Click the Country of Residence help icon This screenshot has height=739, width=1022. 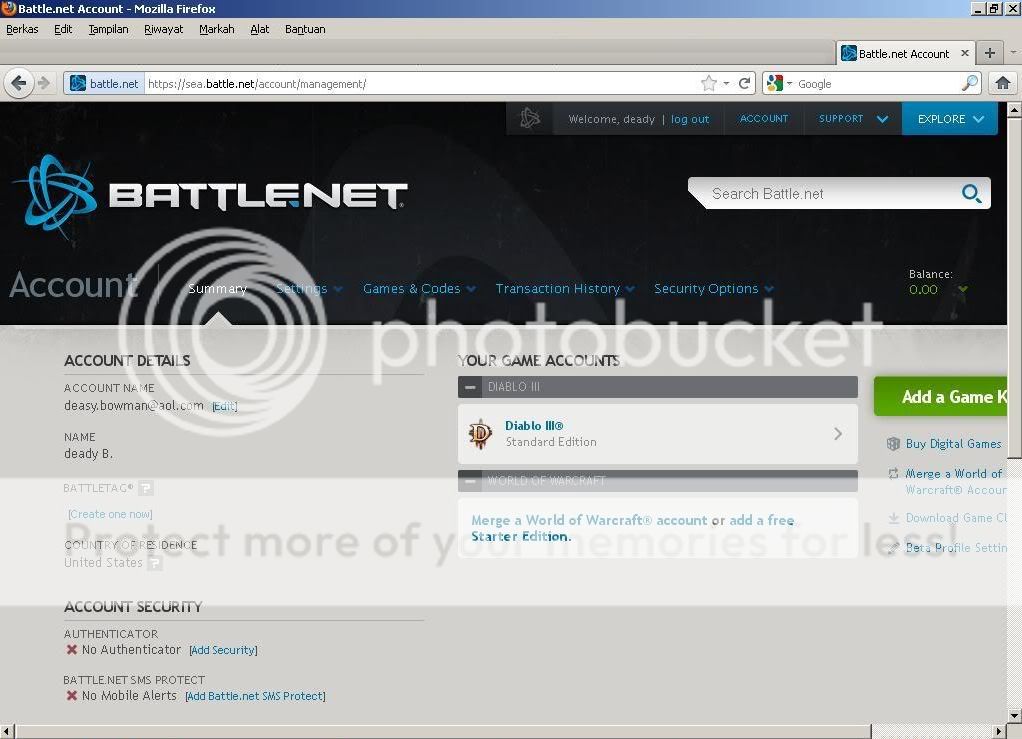154,562
